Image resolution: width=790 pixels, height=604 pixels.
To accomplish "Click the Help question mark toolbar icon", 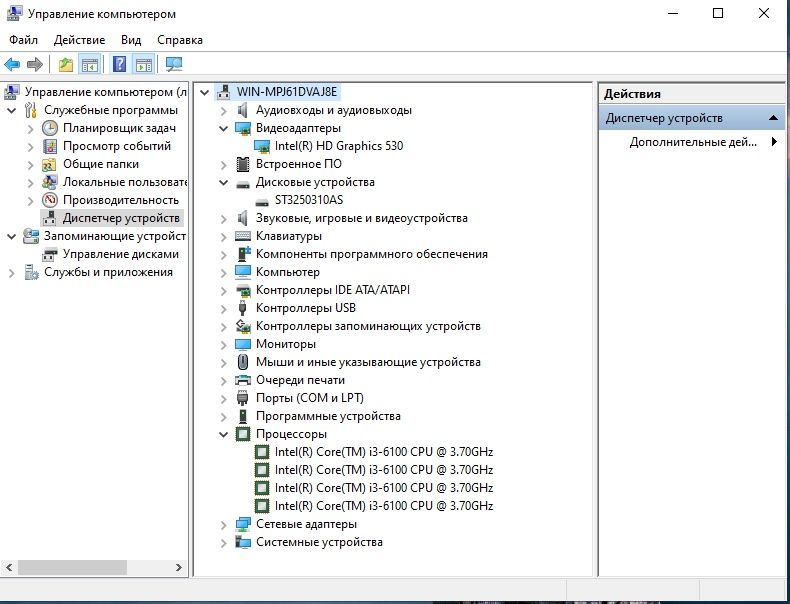I will coord(119,64).
